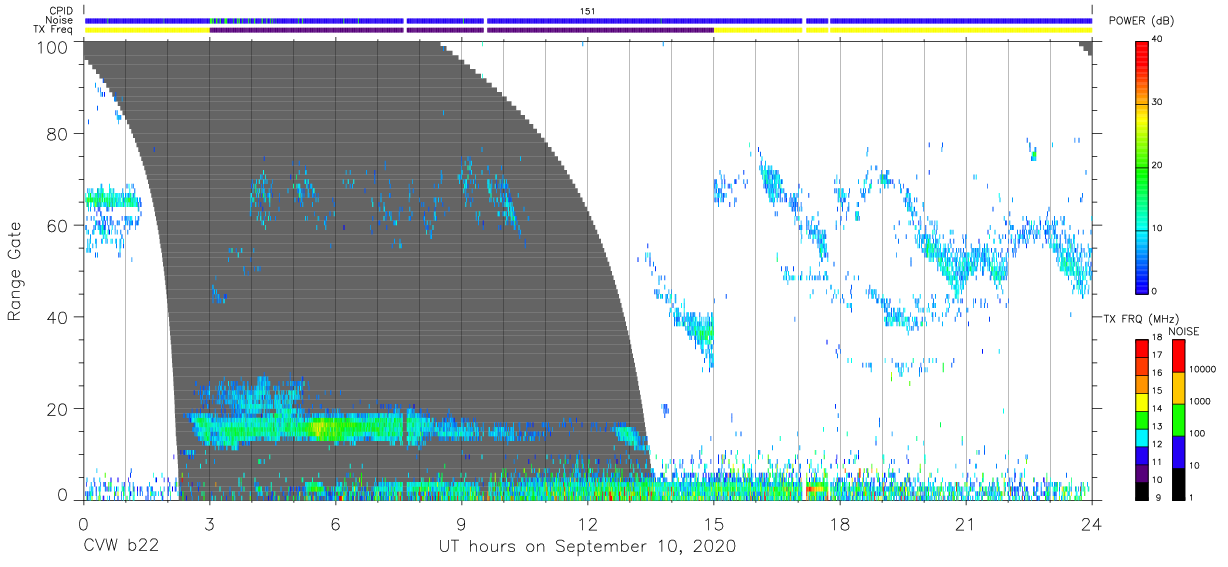
Task: Click the POWER colorbar label '30'
Action: tap(1158, 102)
